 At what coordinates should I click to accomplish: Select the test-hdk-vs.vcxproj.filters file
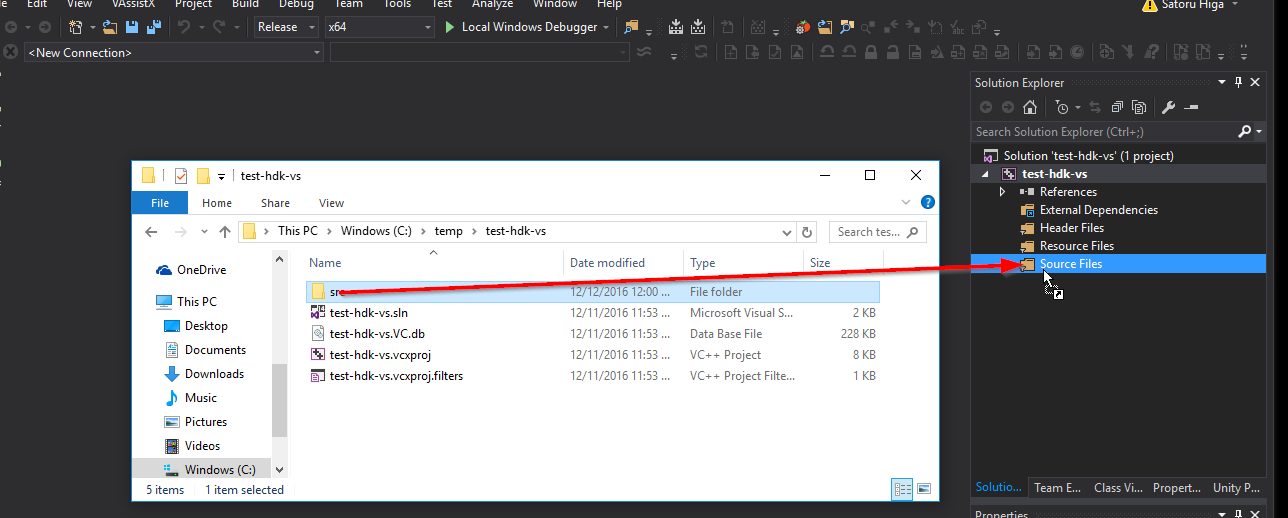pos(594,376)
